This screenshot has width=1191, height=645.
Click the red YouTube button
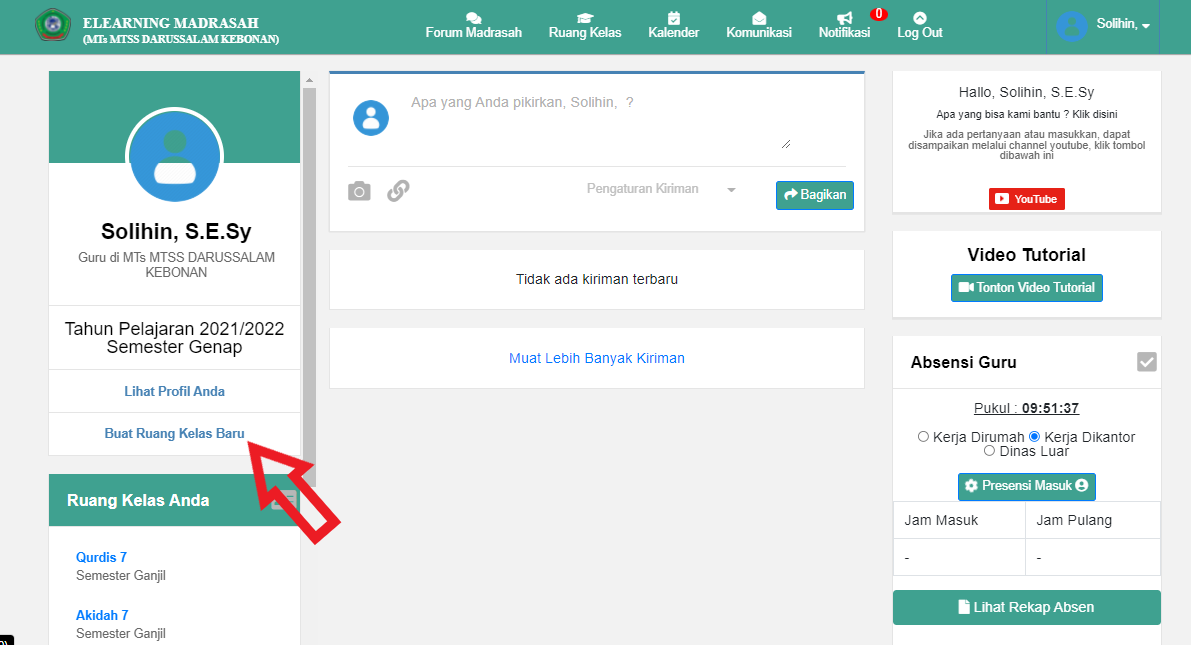tap(1027, 199)
